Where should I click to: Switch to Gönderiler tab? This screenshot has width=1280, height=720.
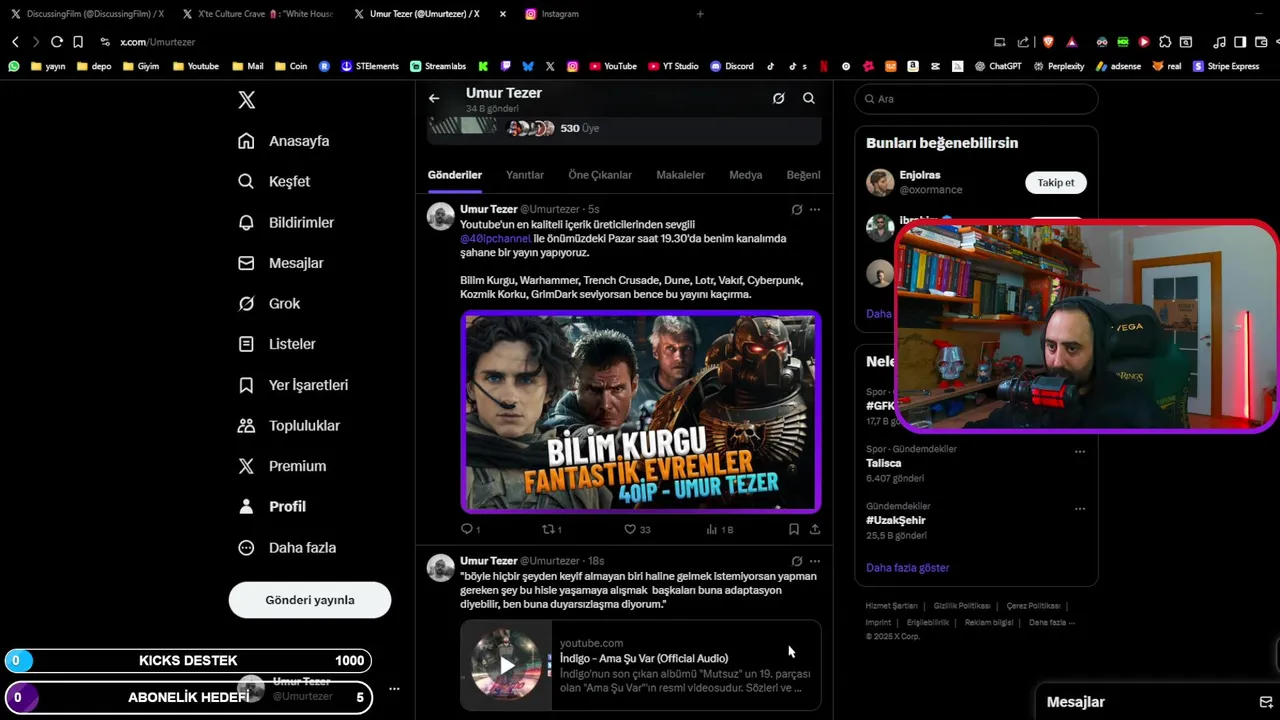(455, 175)
